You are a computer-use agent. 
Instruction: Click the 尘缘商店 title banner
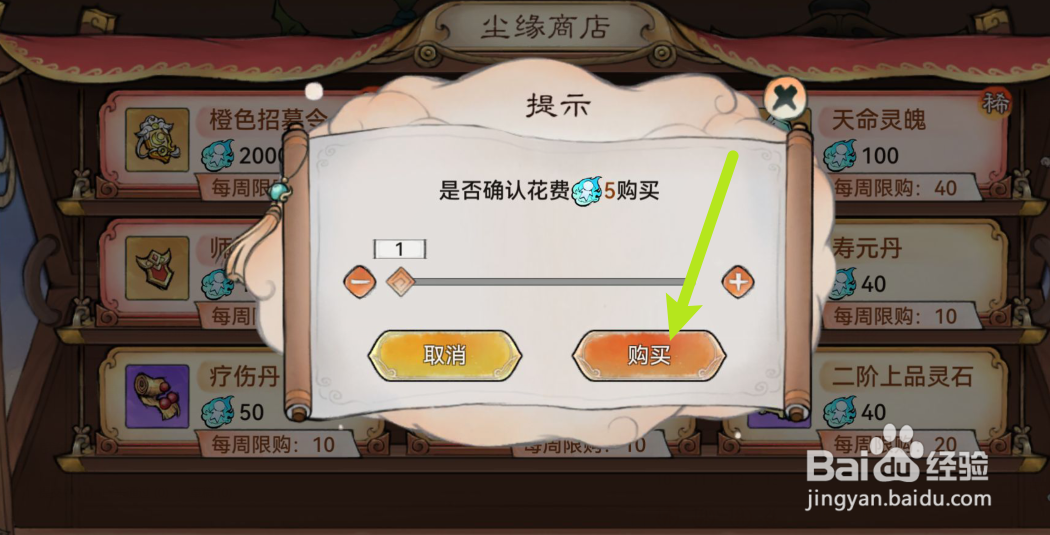(545, 27)
